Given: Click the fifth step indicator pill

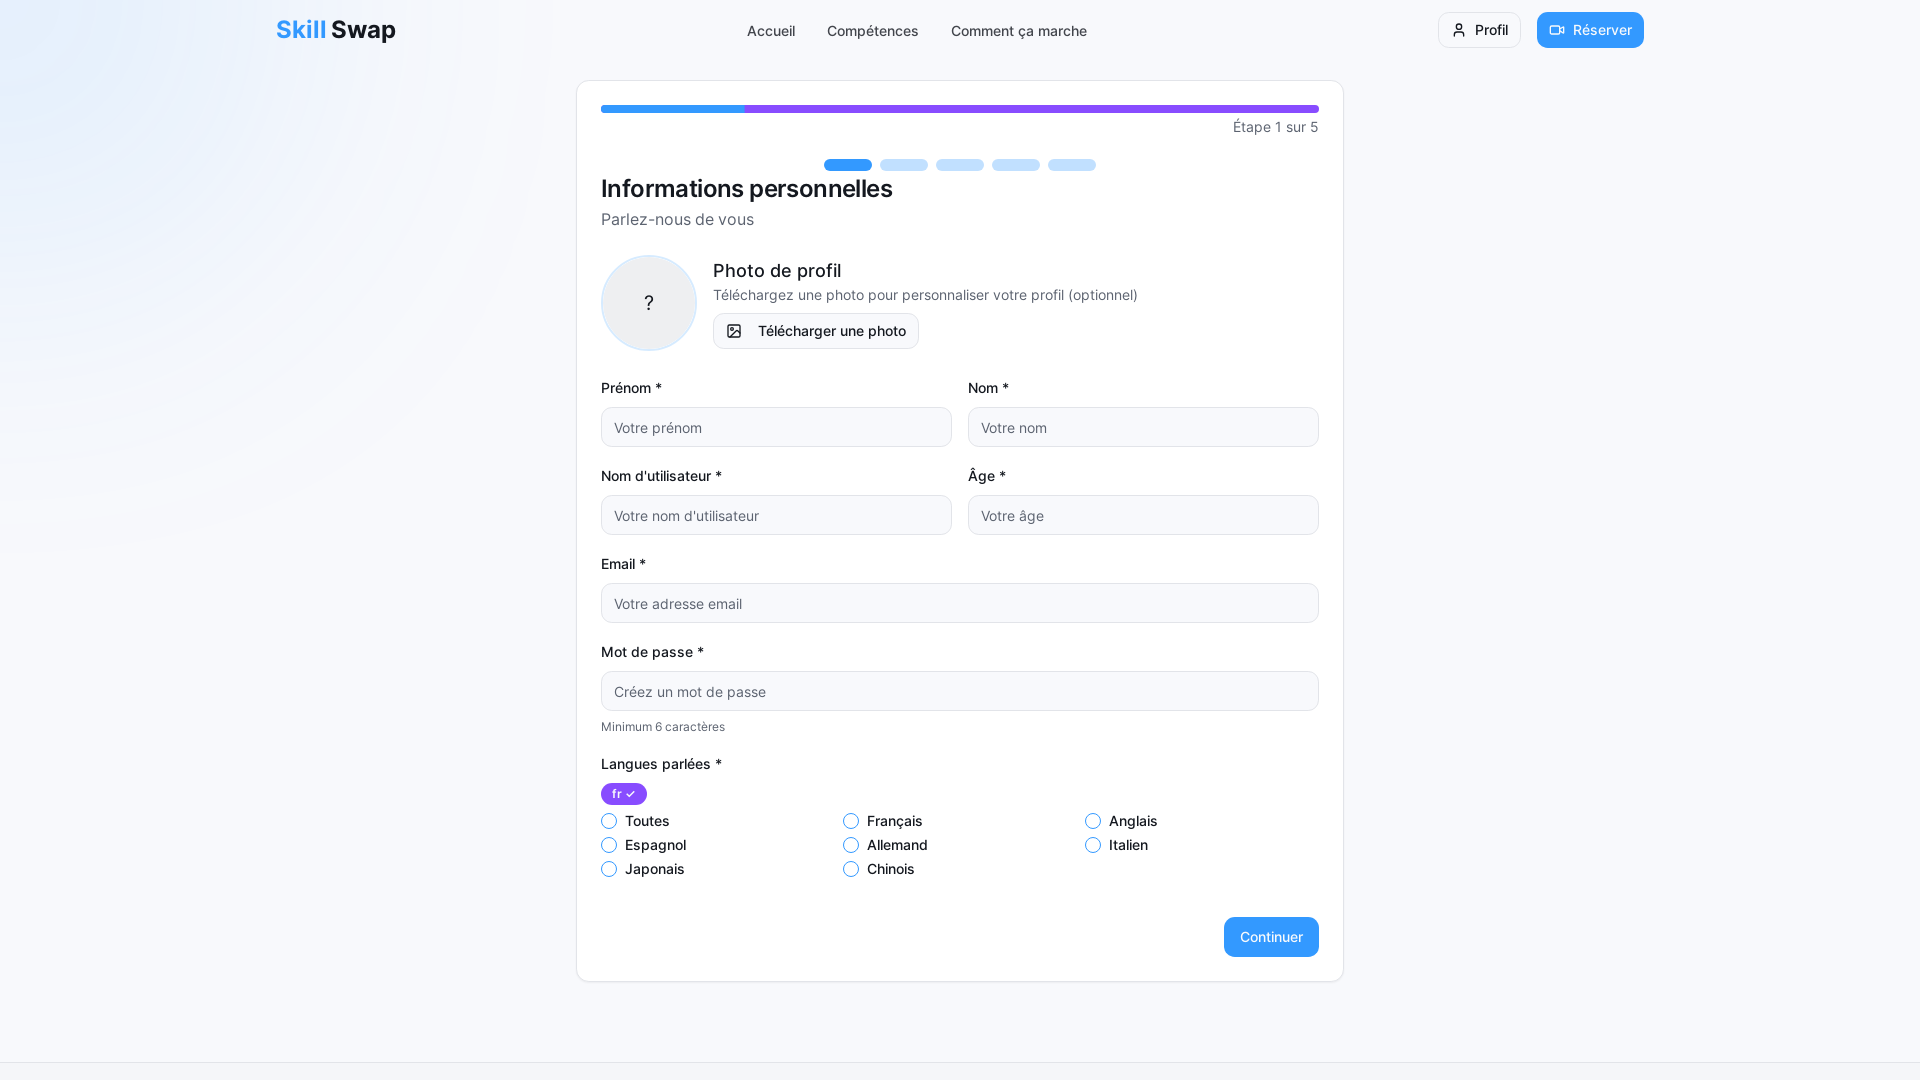Looking at the screenshot, I should click(1072, 165).
